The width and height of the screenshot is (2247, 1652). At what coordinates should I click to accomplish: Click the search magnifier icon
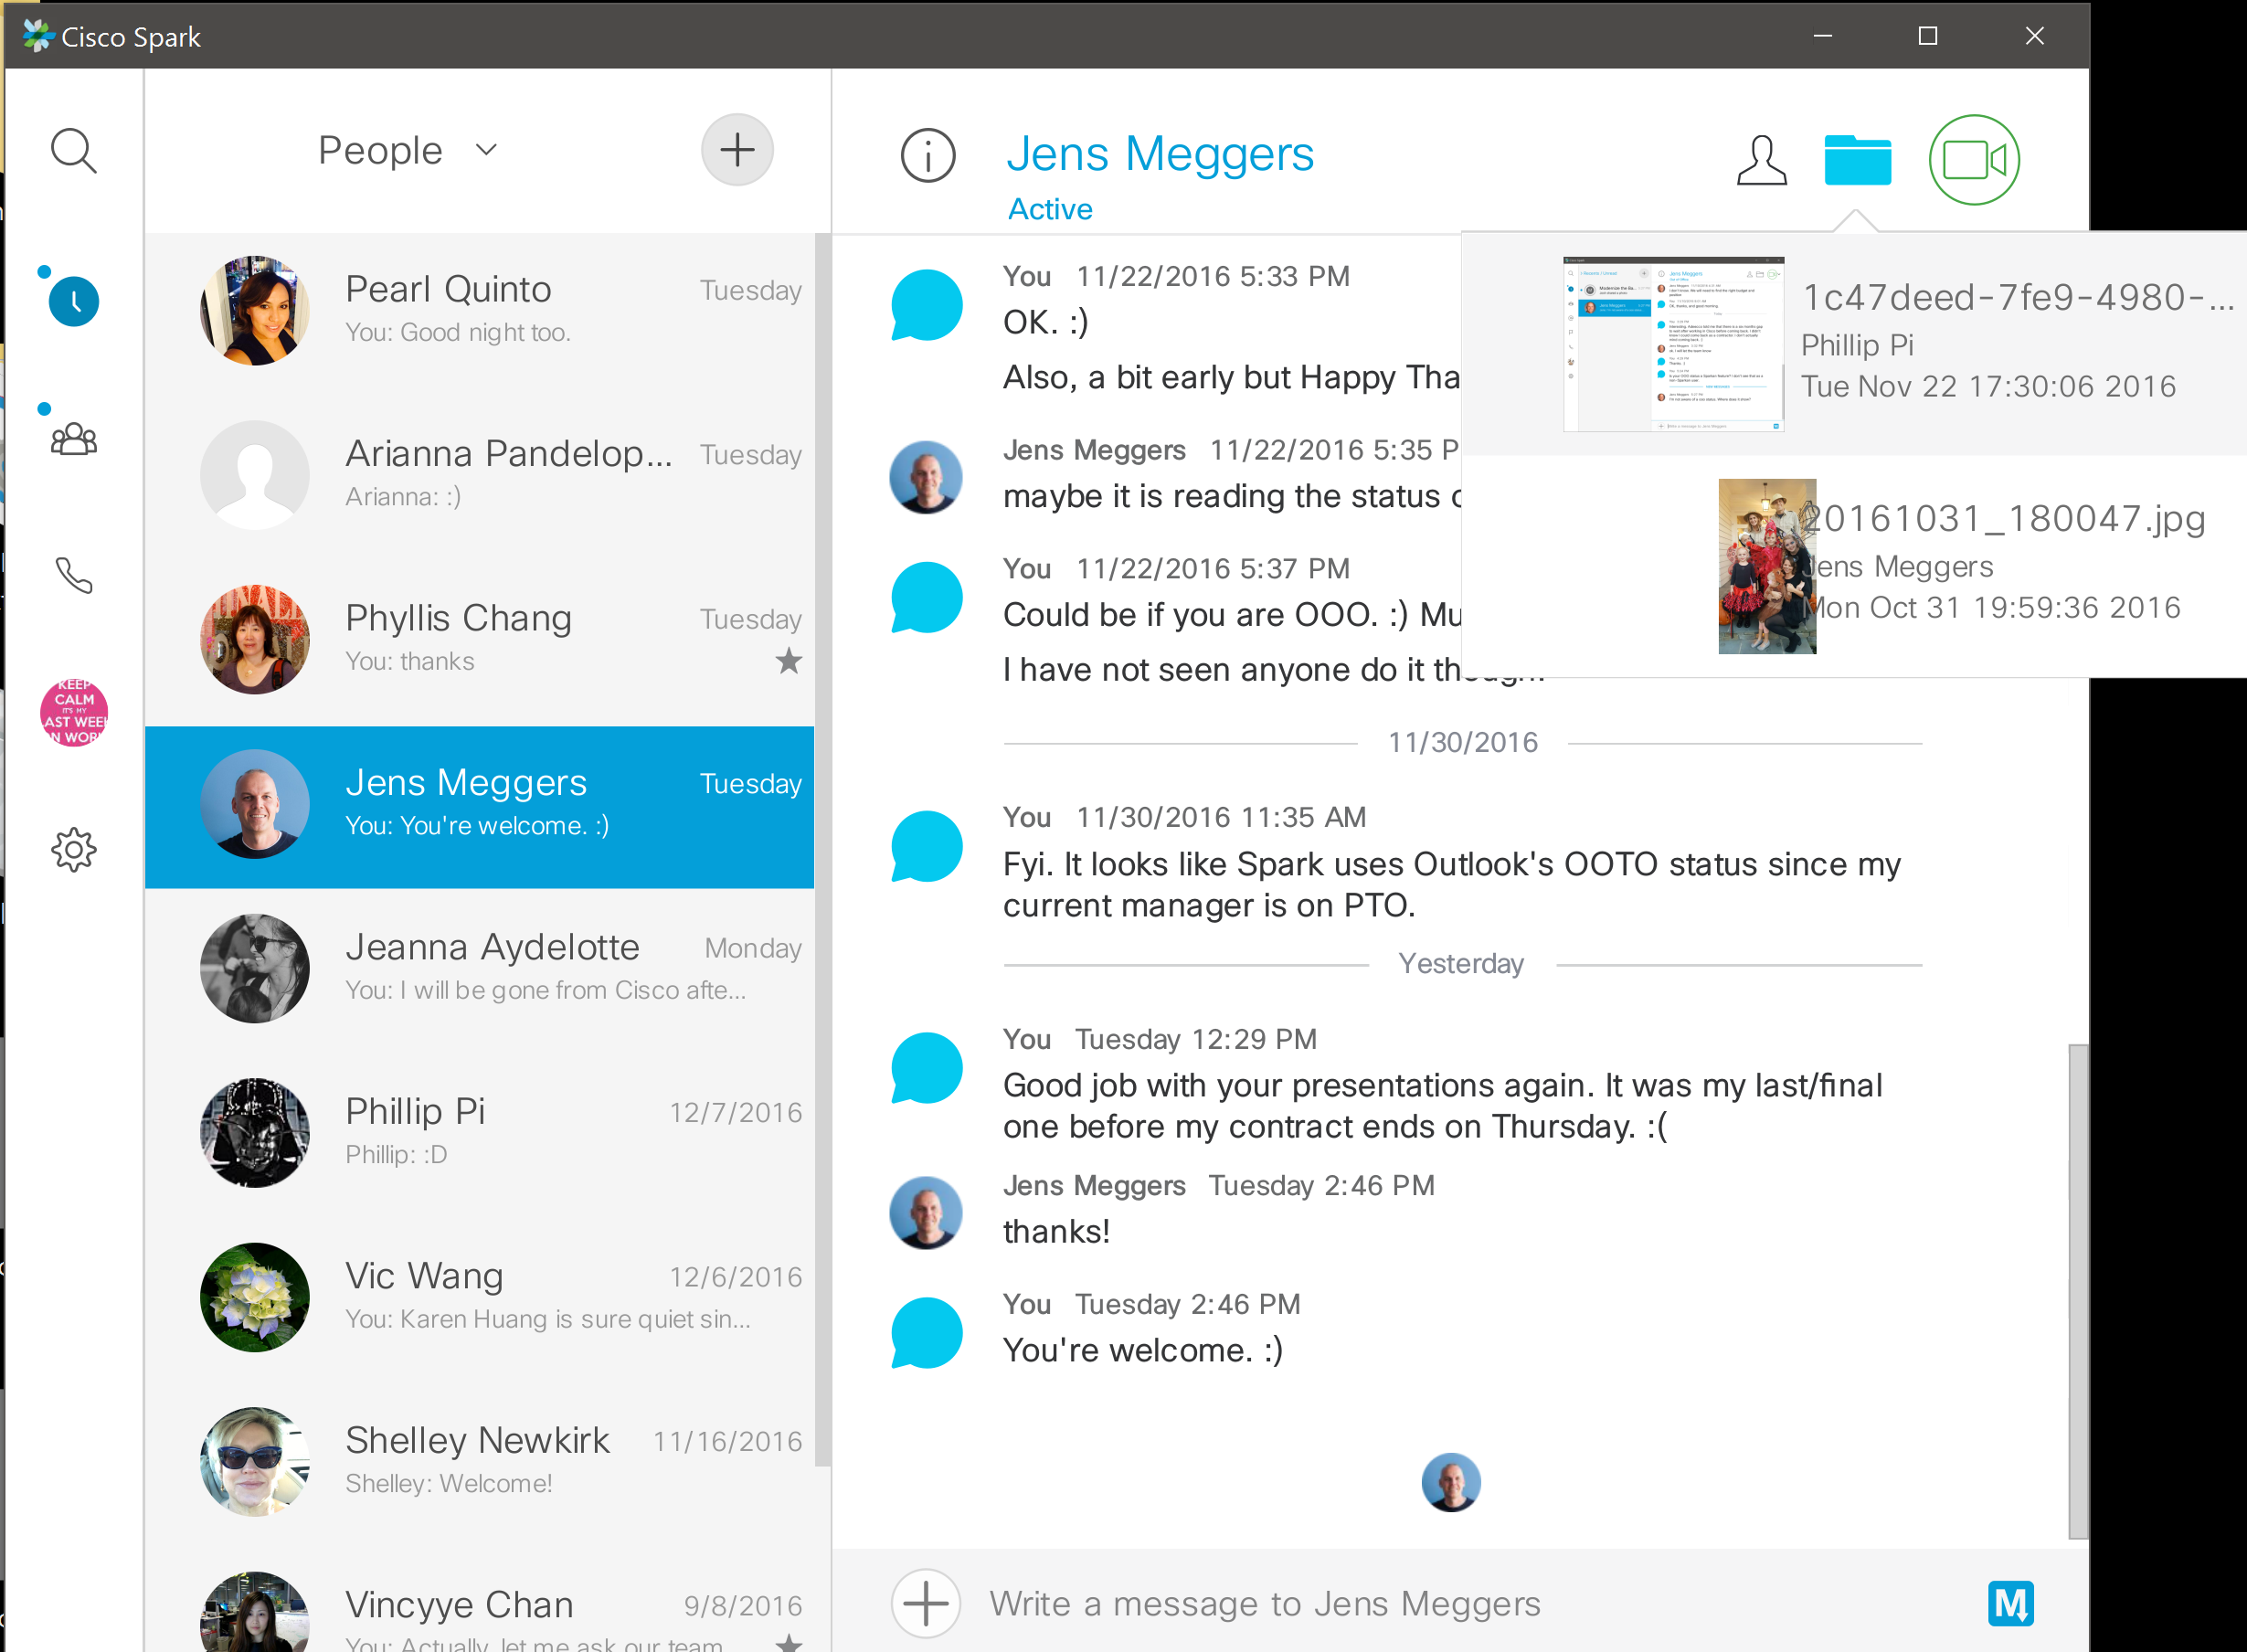coord(73,151)
